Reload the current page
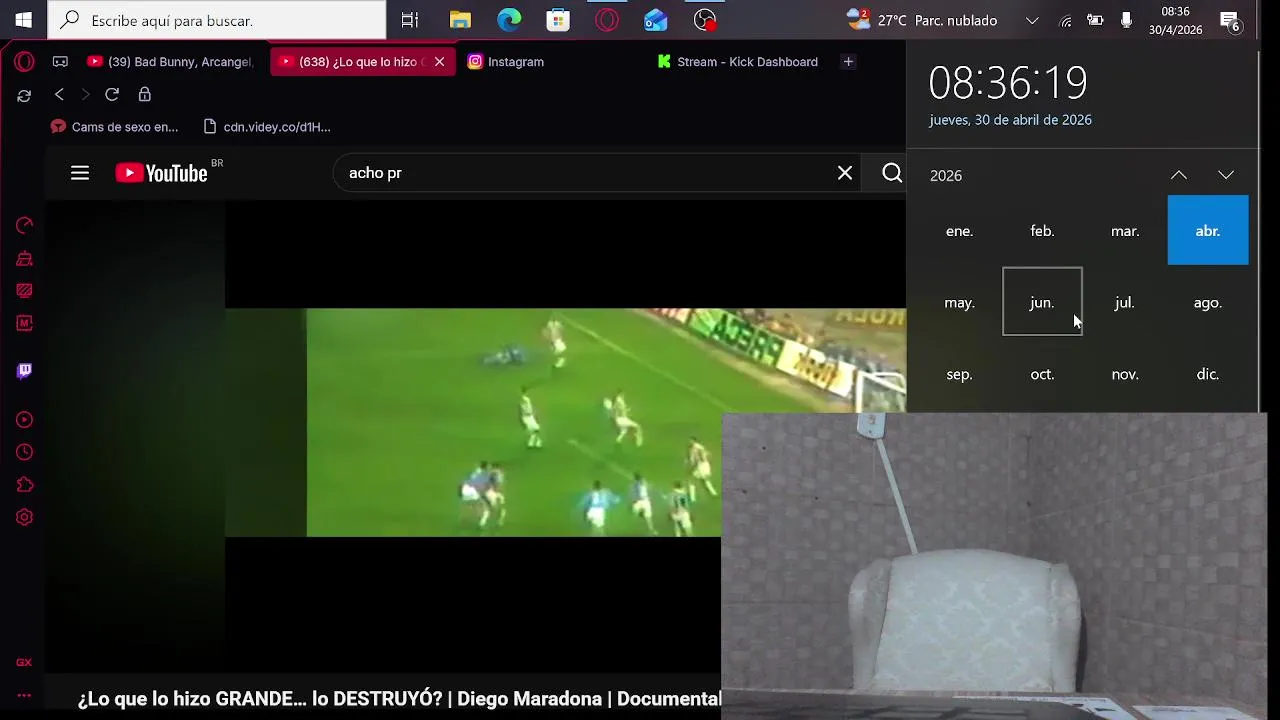 point(112,94)
